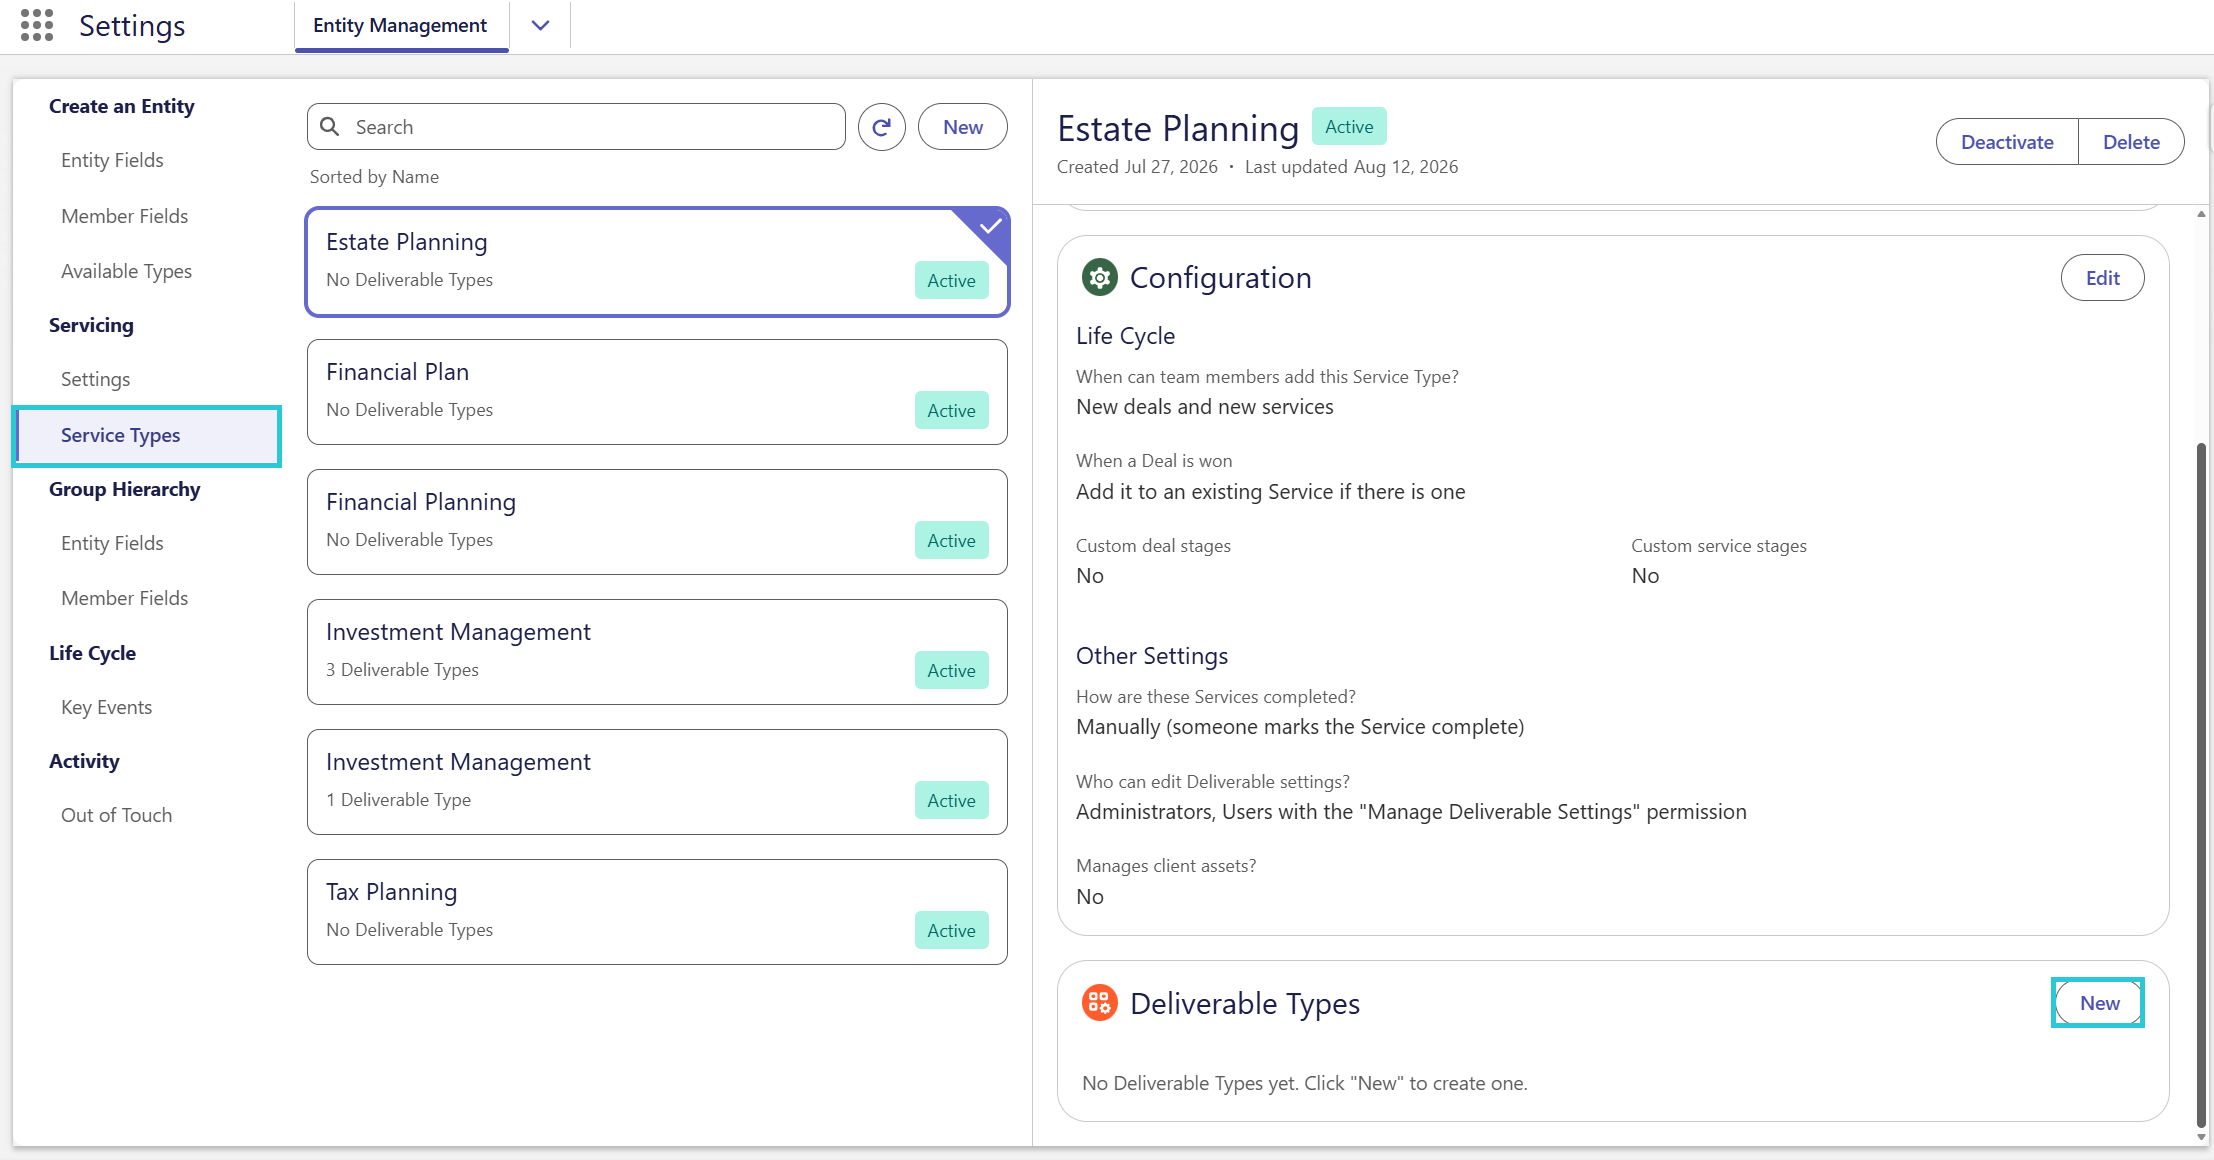
Task: Click "New deals and new services" value
Action: pos(1204,407)
